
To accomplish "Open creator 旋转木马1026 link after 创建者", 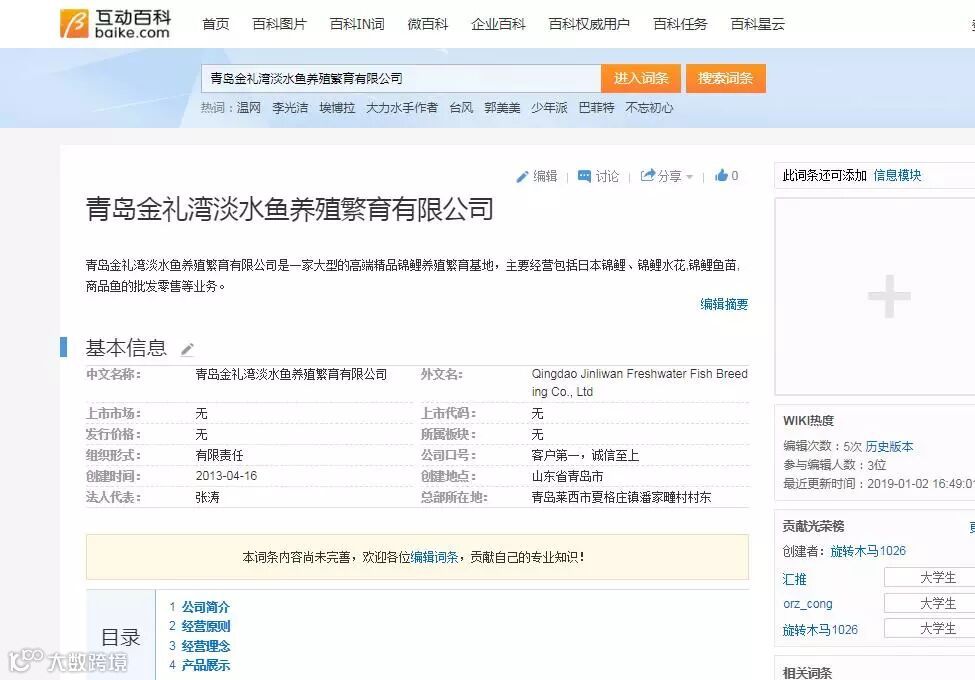I will click(x=868, y=551).
